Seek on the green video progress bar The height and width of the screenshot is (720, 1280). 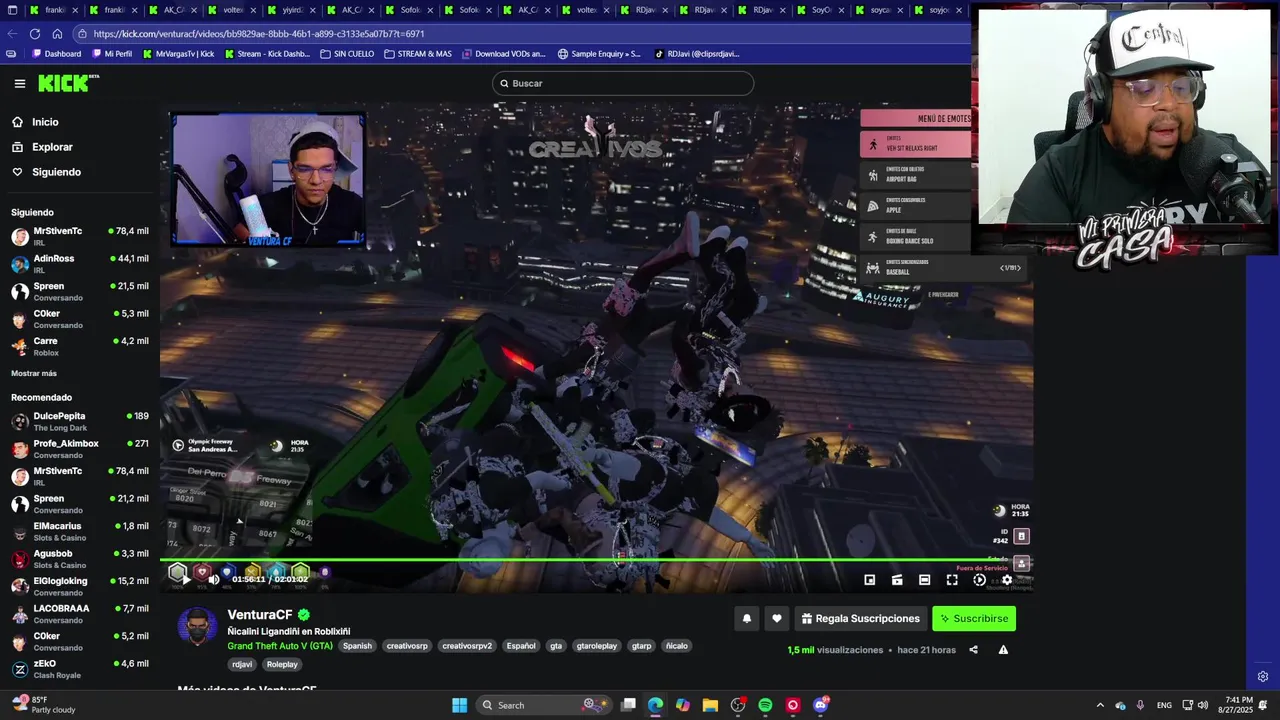click(x=596, y=560)
